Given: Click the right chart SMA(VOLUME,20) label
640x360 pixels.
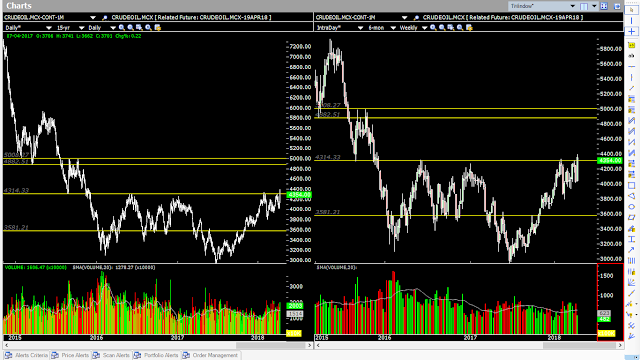Looking at the screenshot, I should (337, 267).
